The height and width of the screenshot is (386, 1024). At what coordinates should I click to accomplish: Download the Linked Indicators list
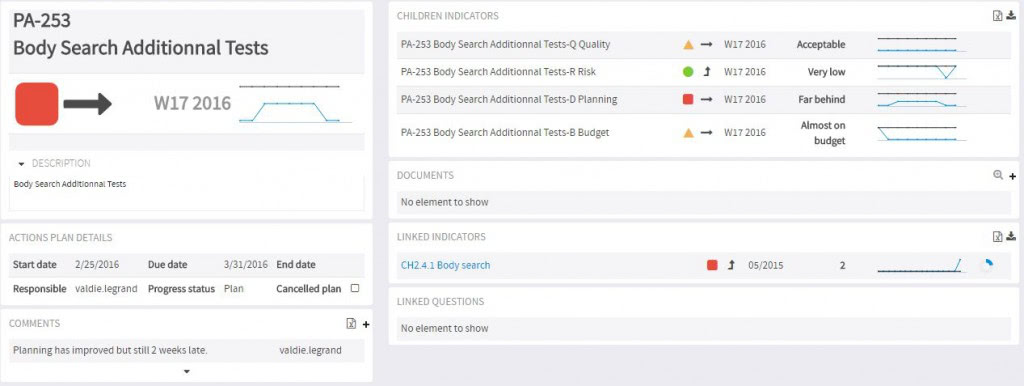1012,236
